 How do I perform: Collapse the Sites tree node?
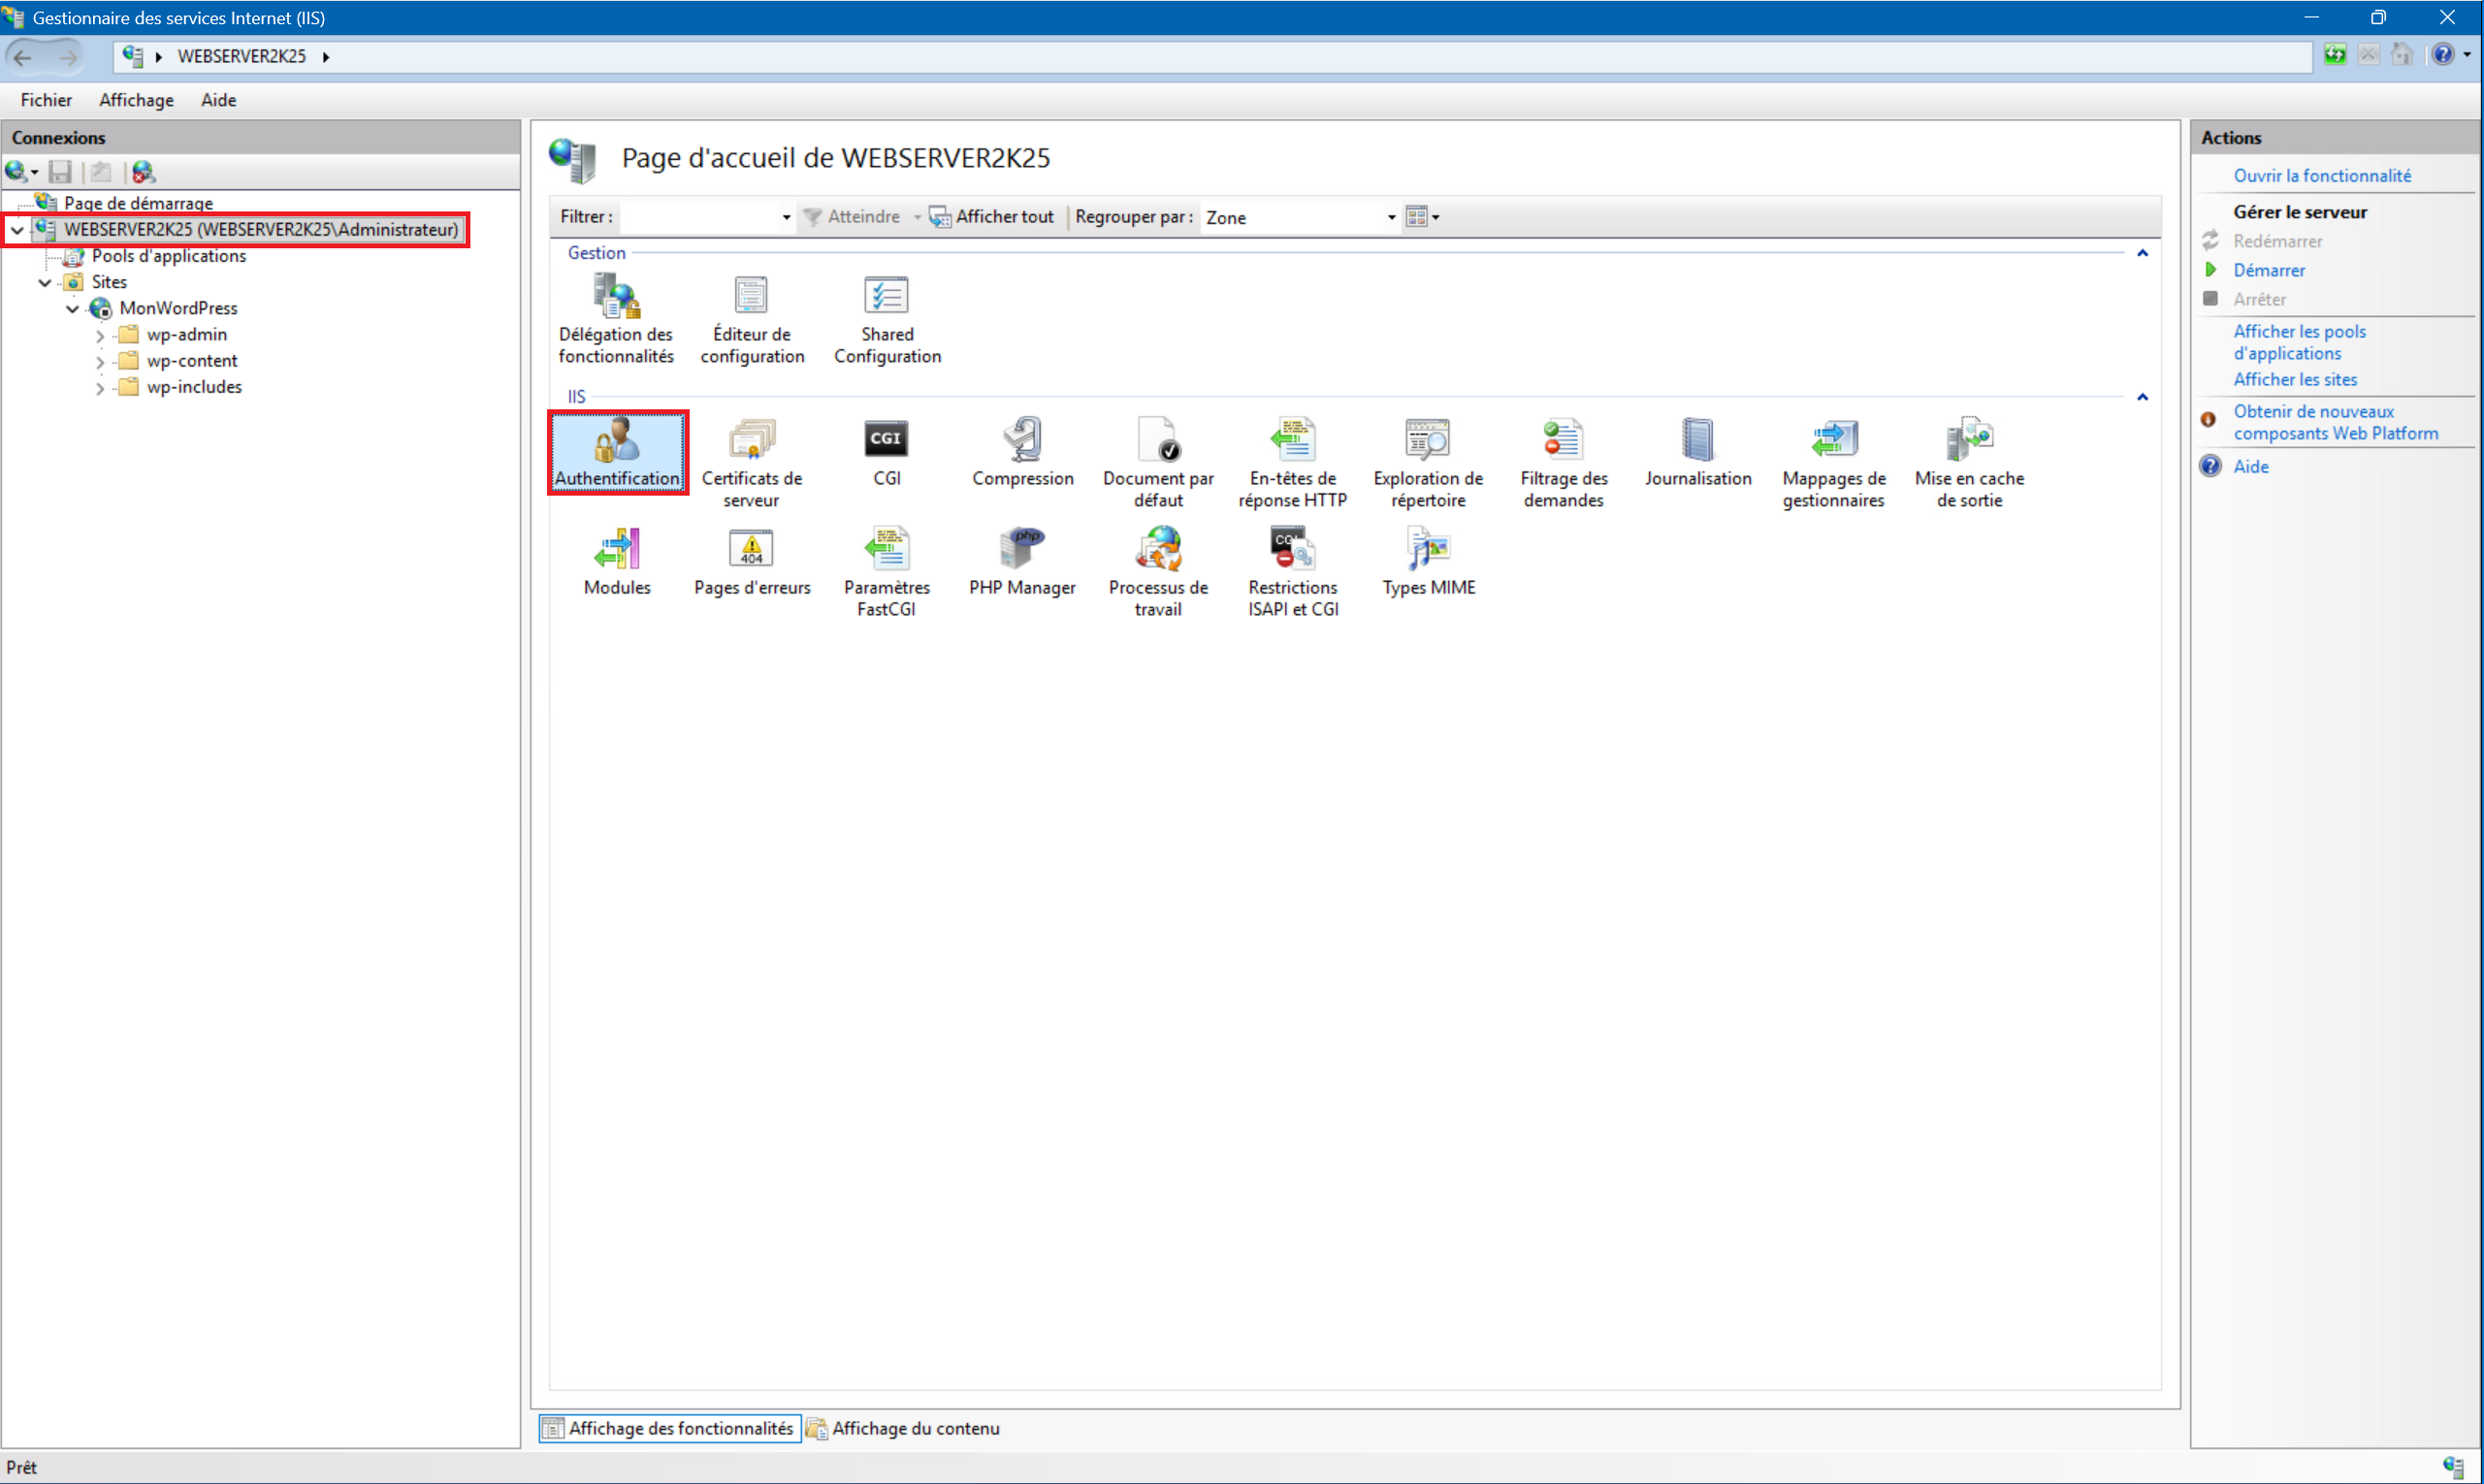[x=45, y=283]
